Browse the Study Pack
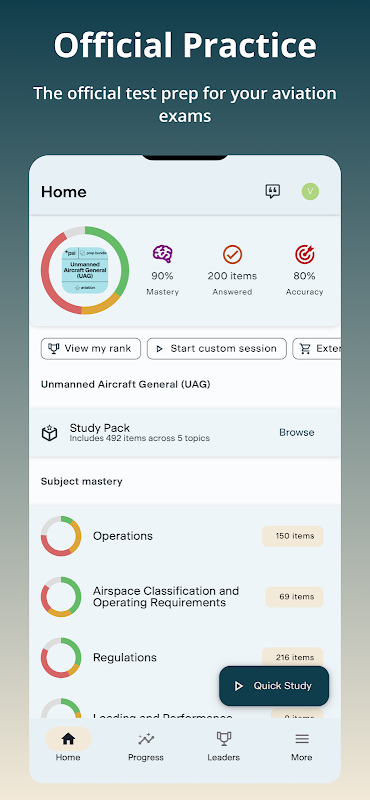This screenshot has height=800, width=370. click(297, 432)
